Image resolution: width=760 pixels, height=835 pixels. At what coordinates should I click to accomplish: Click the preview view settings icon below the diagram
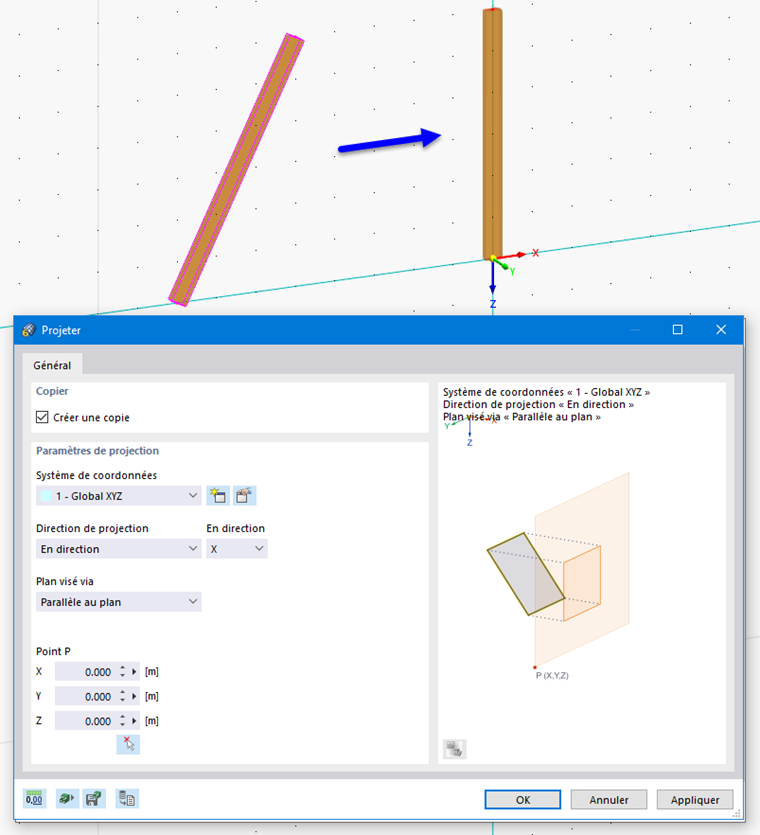(x=454, y=749)
